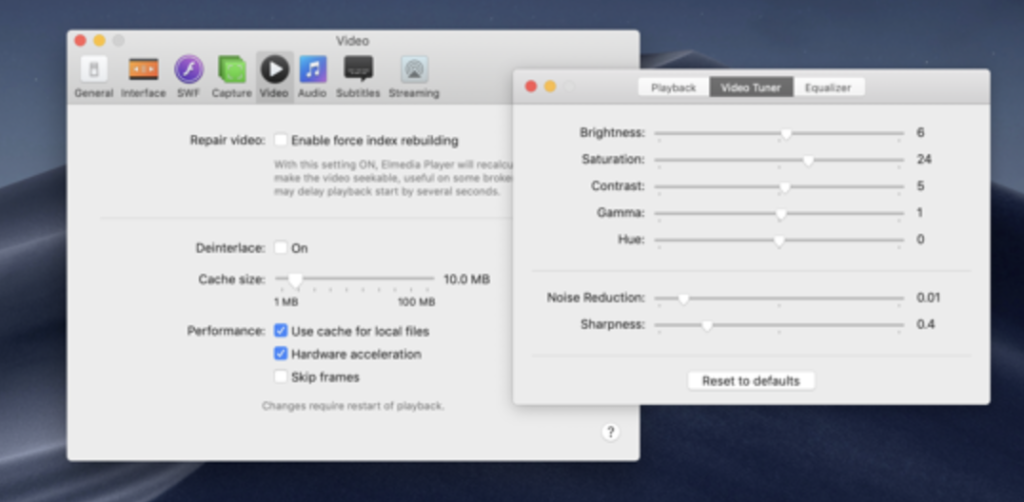The height and width of the screenshot is (502, 1024).
Task: Click the help question mark button
Action: pos(610,432)
